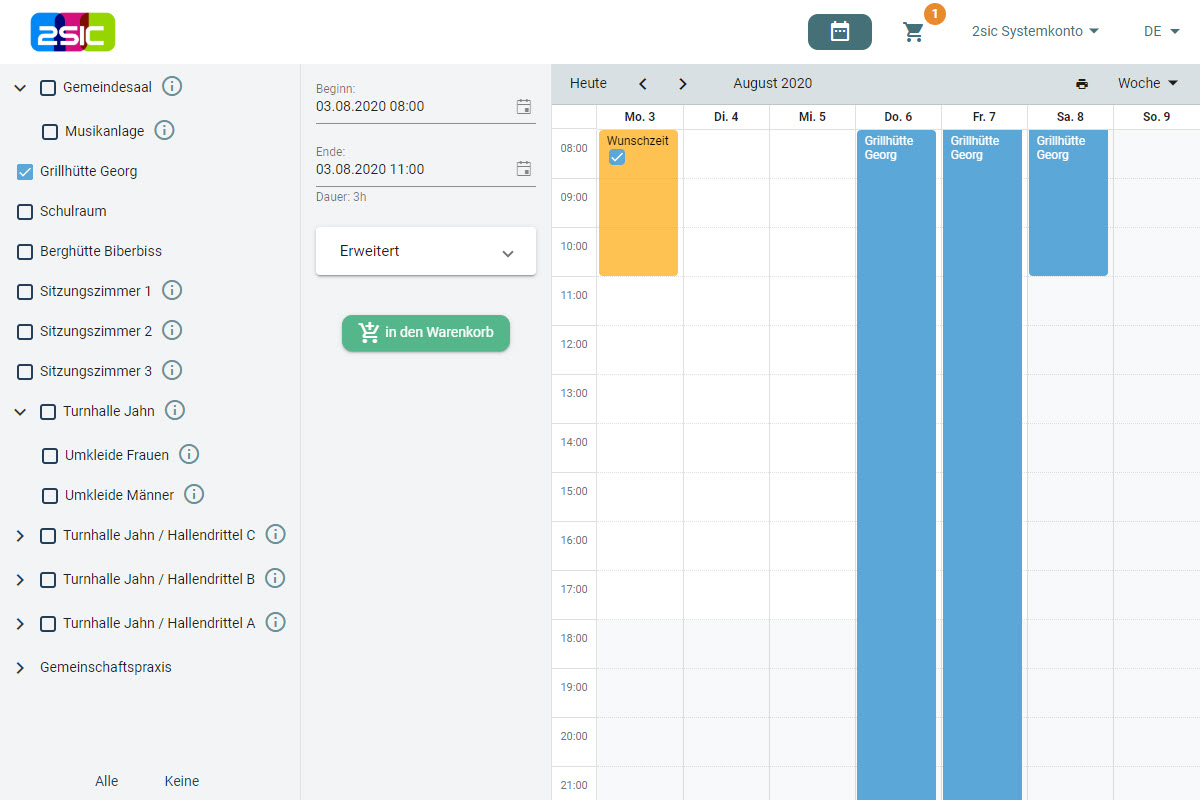Expand the Gemeinschaftspraxis tree node
The height and width of the screenshot is (800, 1200).
[x=20, y=667]
